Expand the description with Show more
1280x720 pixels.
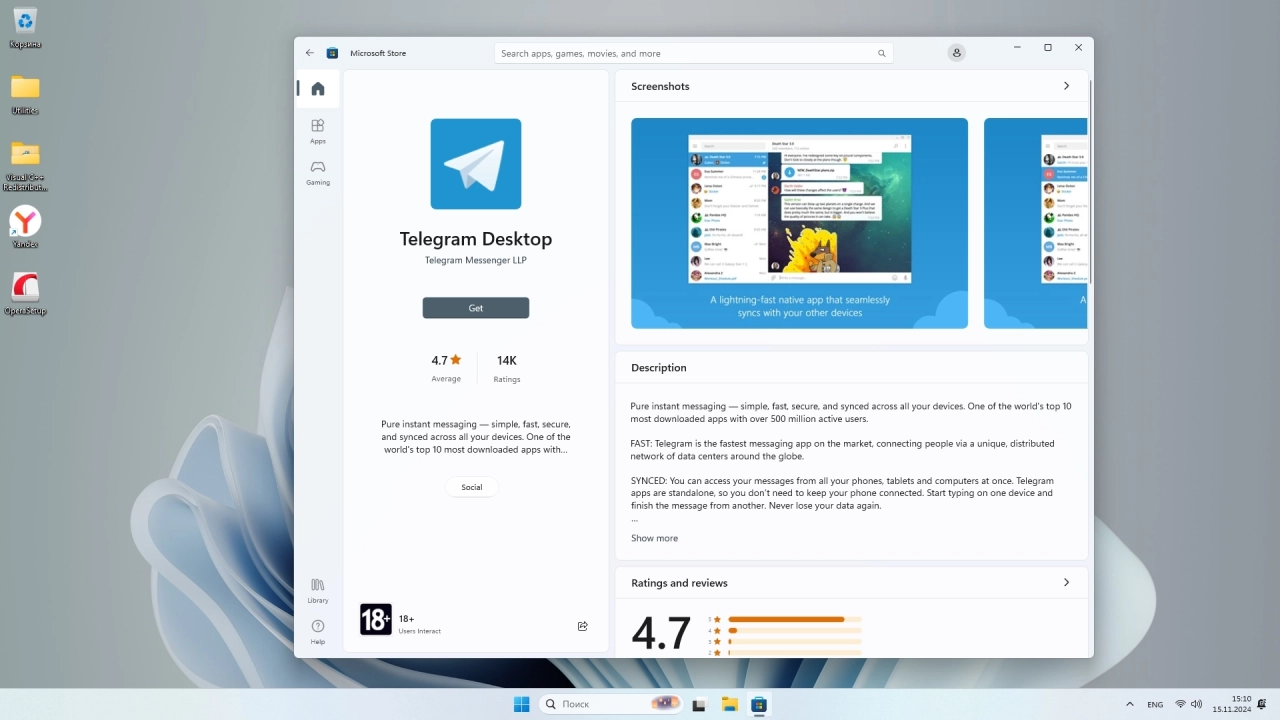click(654, 538)
